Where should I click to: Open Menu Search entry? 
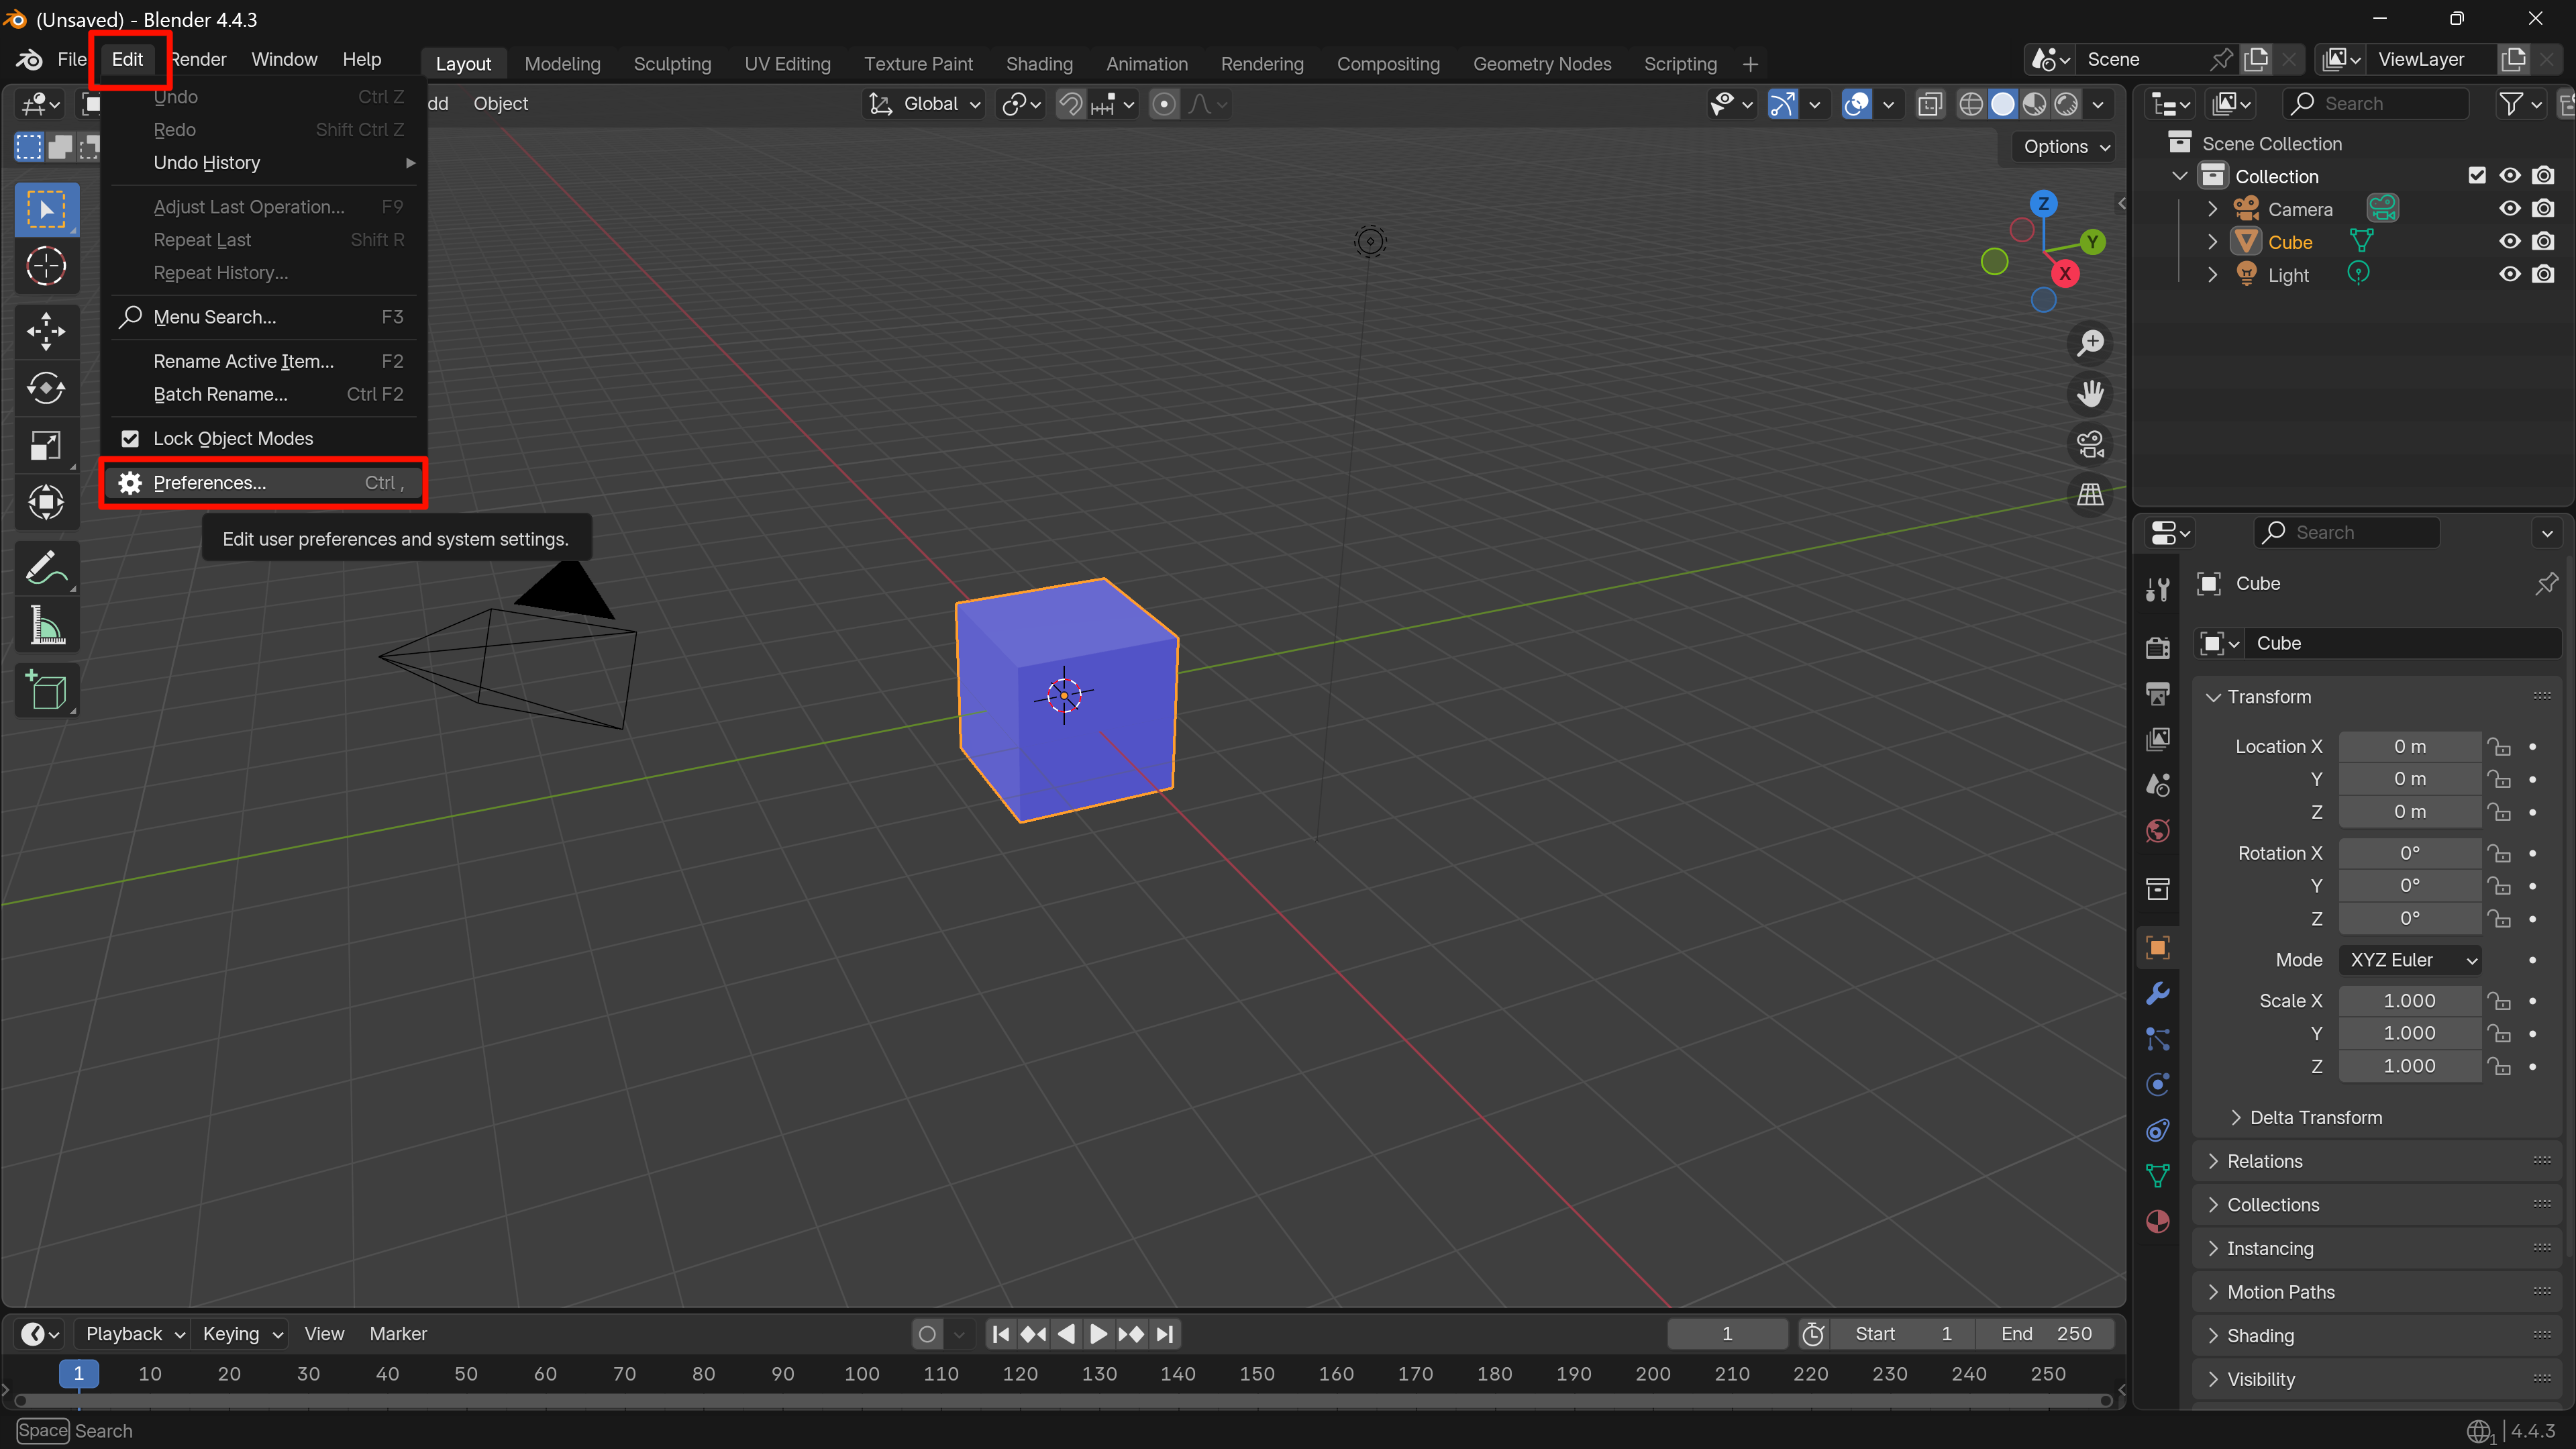click(x=263, y=317)
